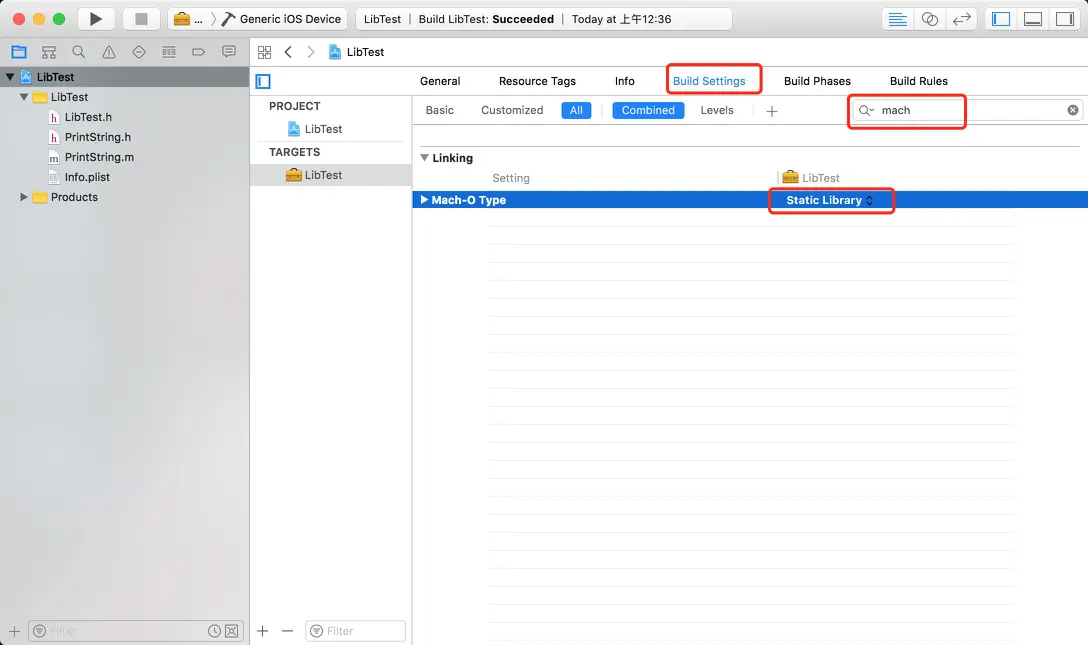Go back in editor history
This screenshot has width=1088, height=645.
288,52
